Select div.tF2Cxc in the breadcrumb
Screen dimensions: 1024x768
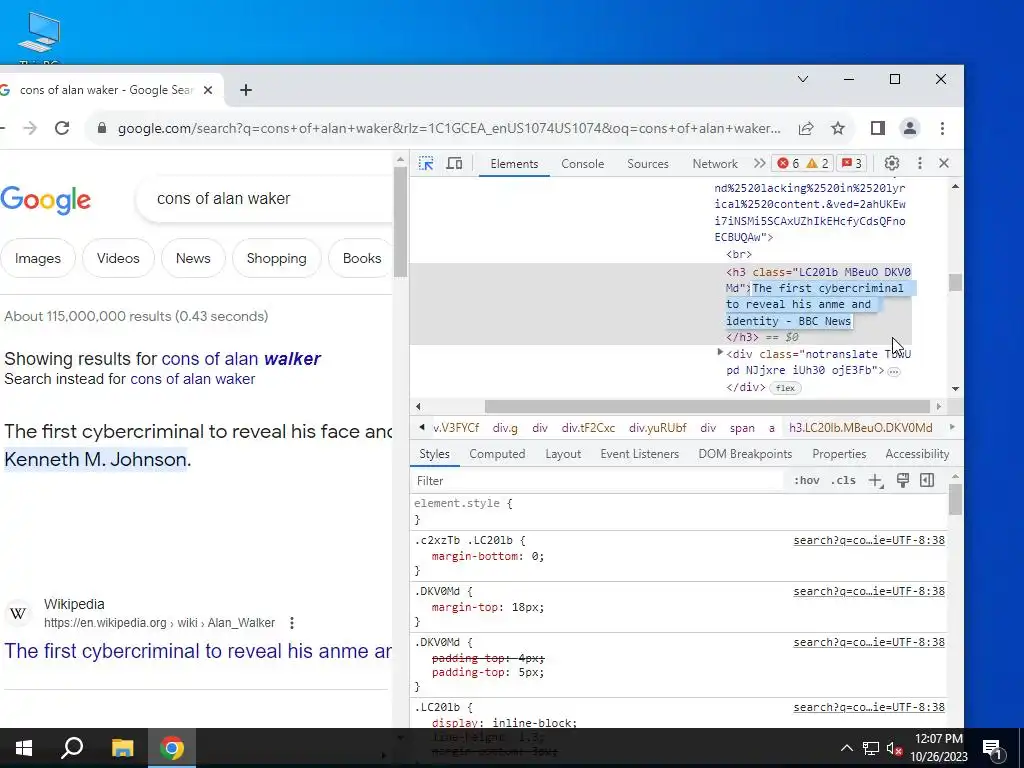point(588,428)
